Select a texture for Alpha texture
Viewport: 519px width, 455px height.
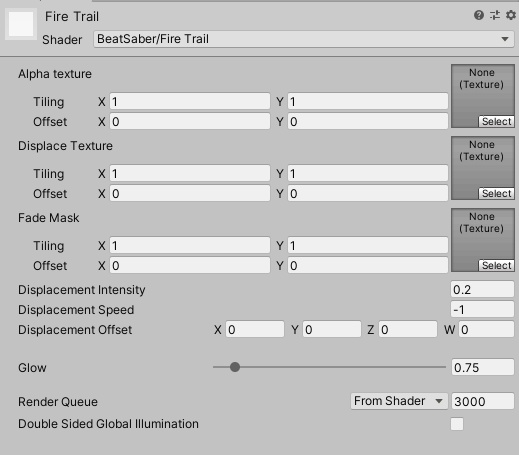point(496,122)
